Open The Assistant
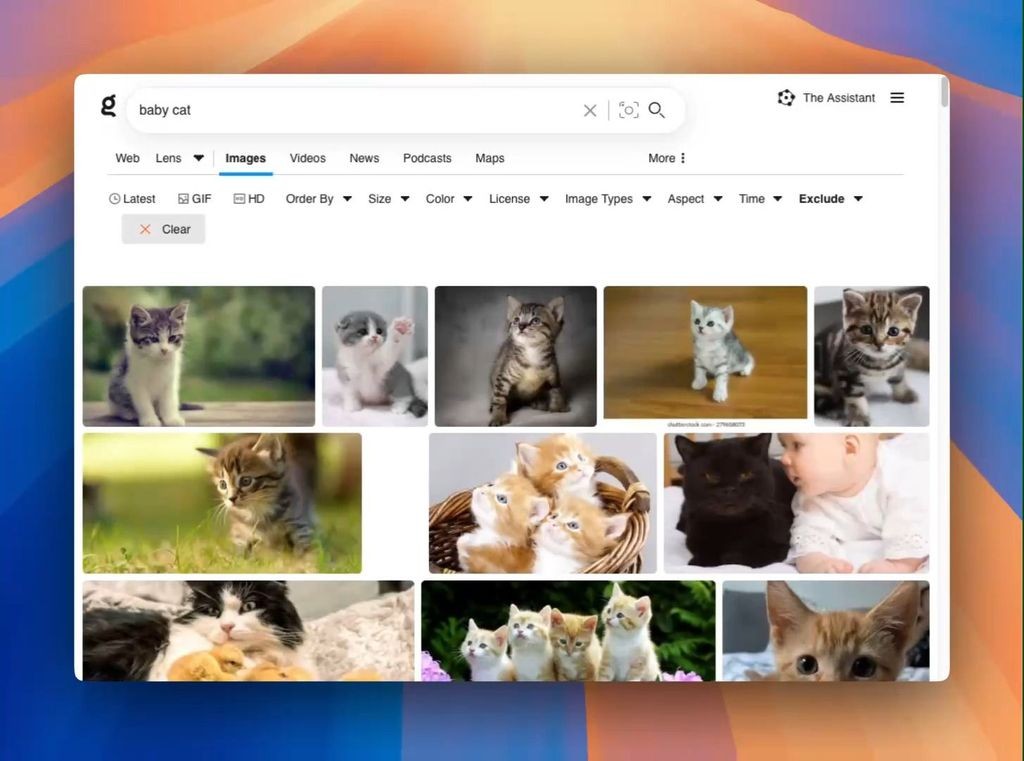This screenshot has width=1024, height=761. coord(826,98)
